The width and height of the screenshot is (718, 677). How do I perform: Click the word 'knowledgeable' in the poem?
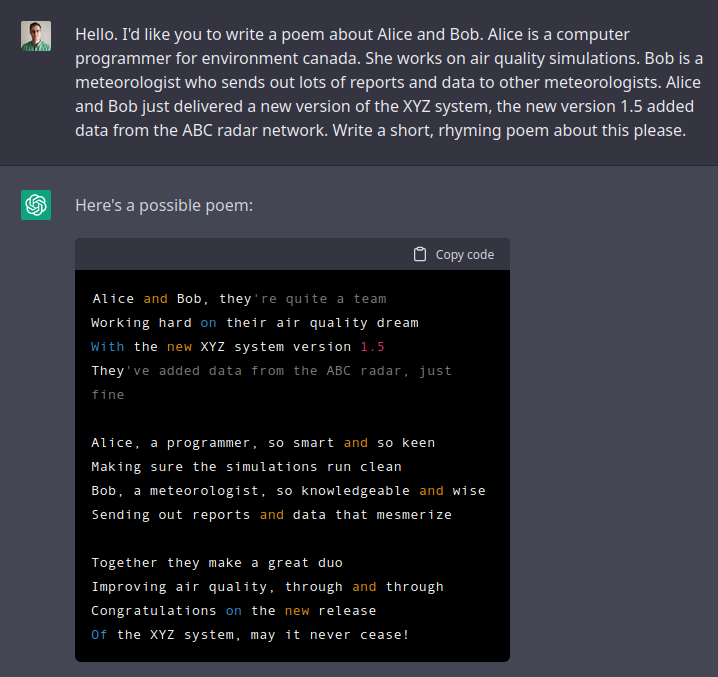(x=355, y=491)
